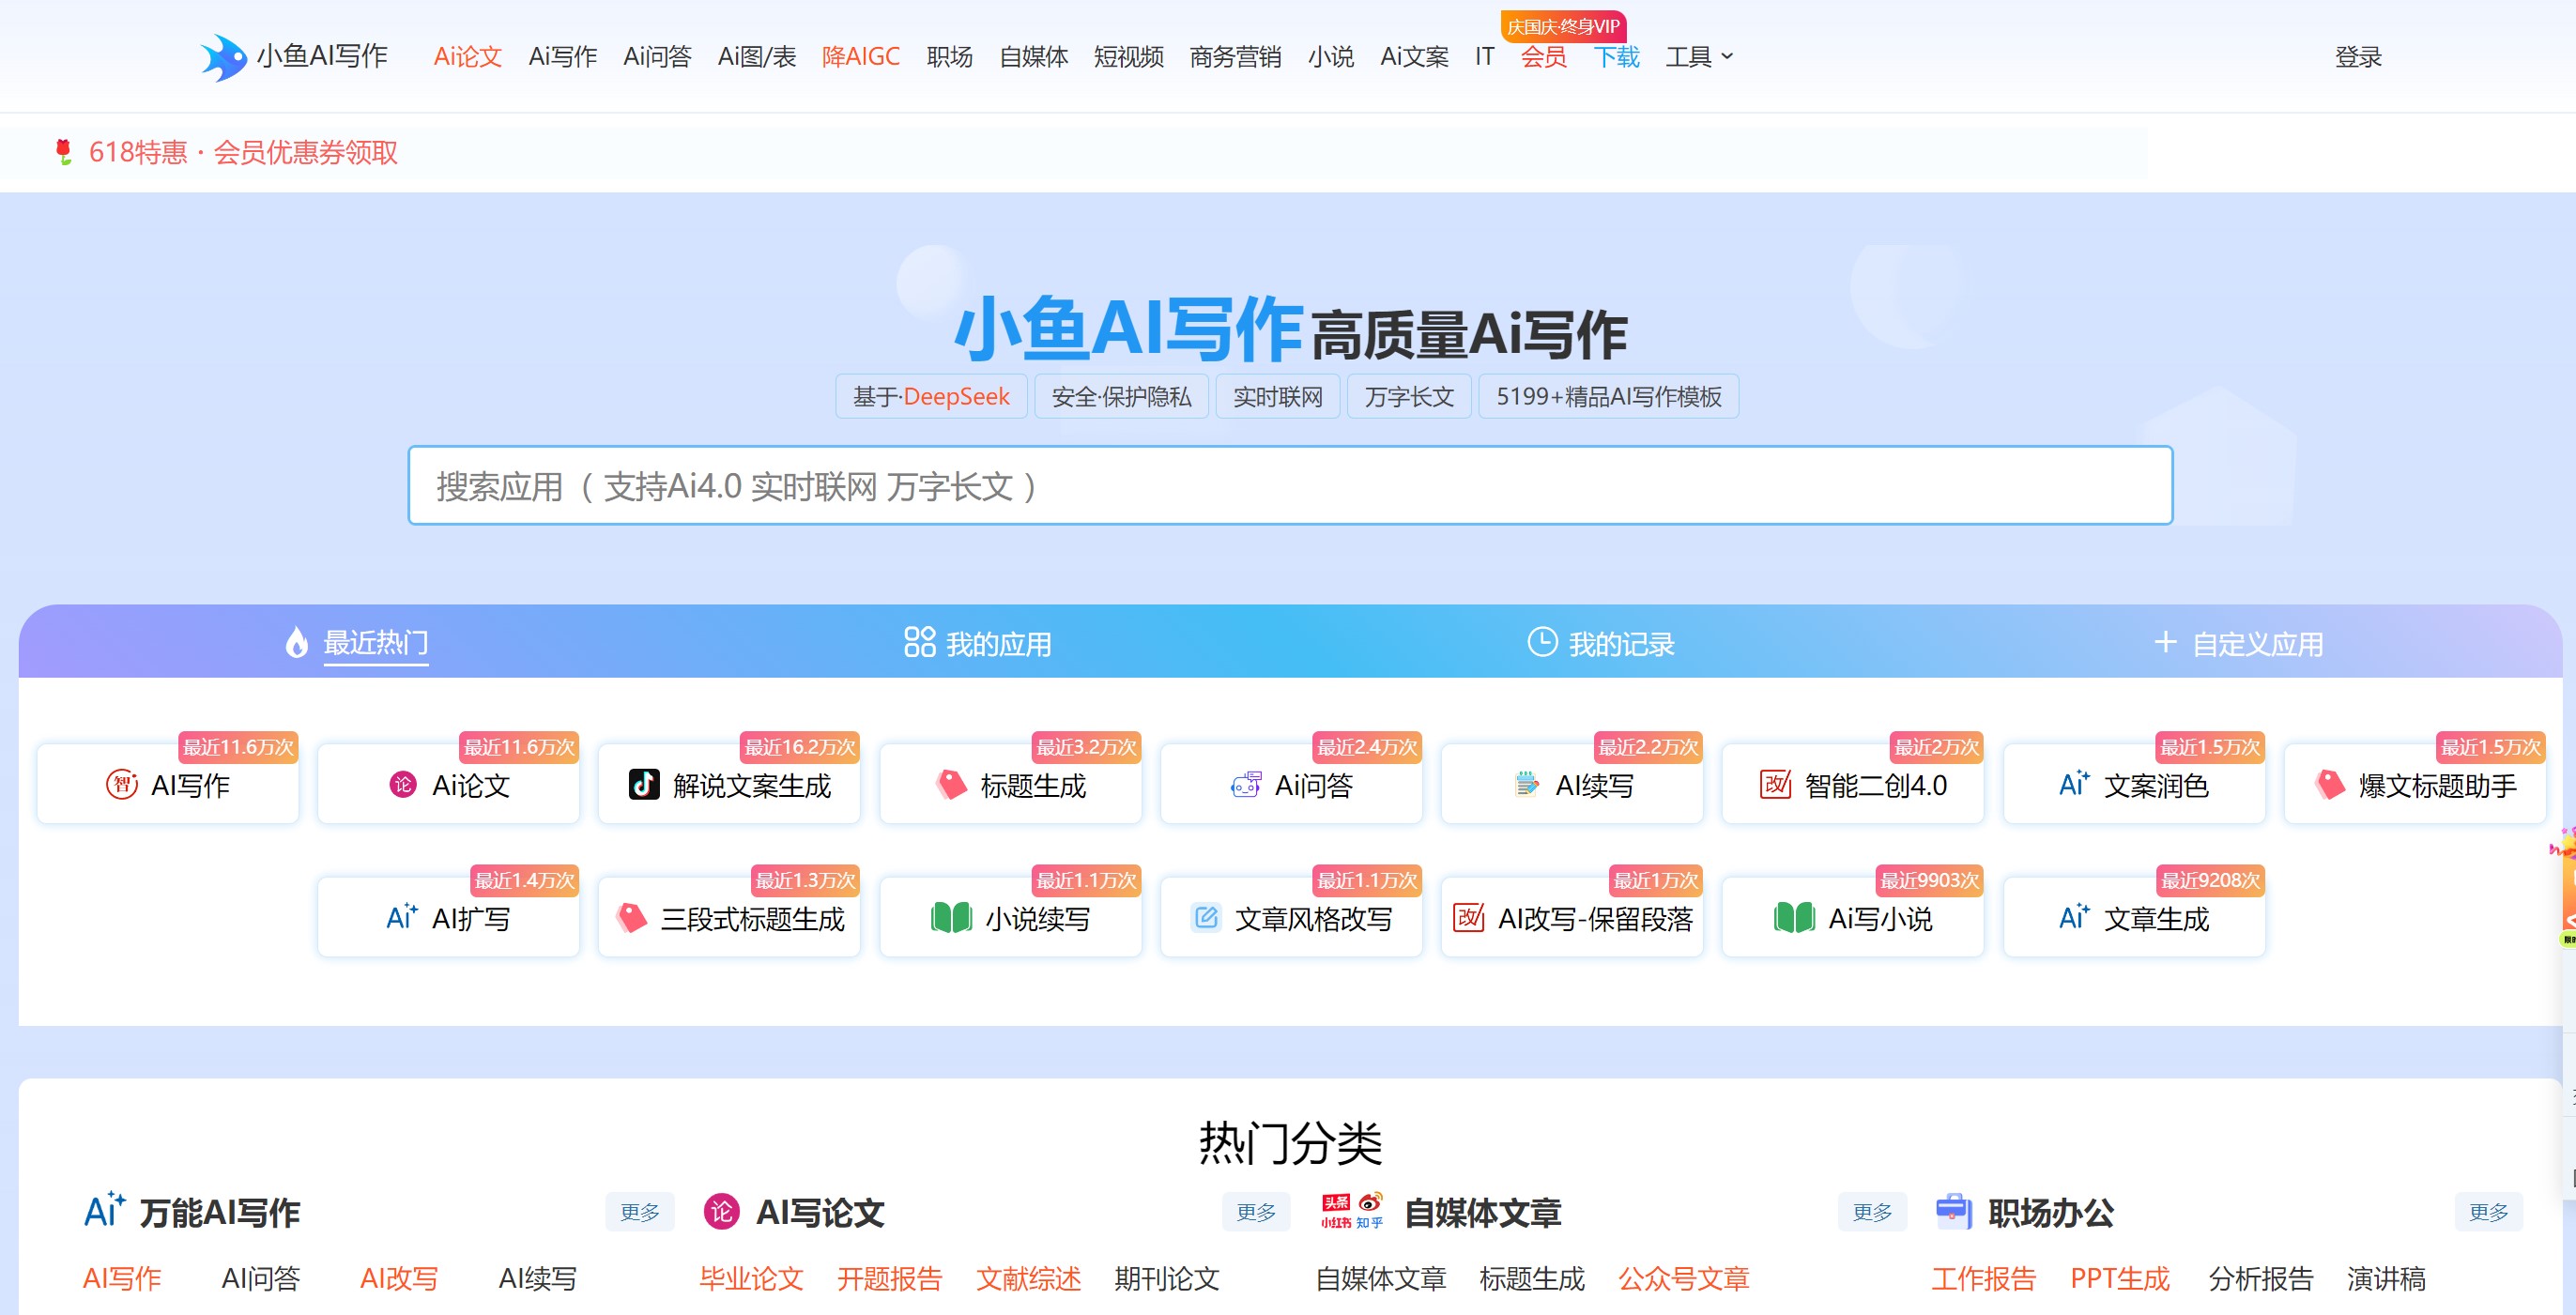Viewport: 2576px width, 1315px height.
Task: Switch to the 我的记录 tab
Action: tap(1600, 643)
